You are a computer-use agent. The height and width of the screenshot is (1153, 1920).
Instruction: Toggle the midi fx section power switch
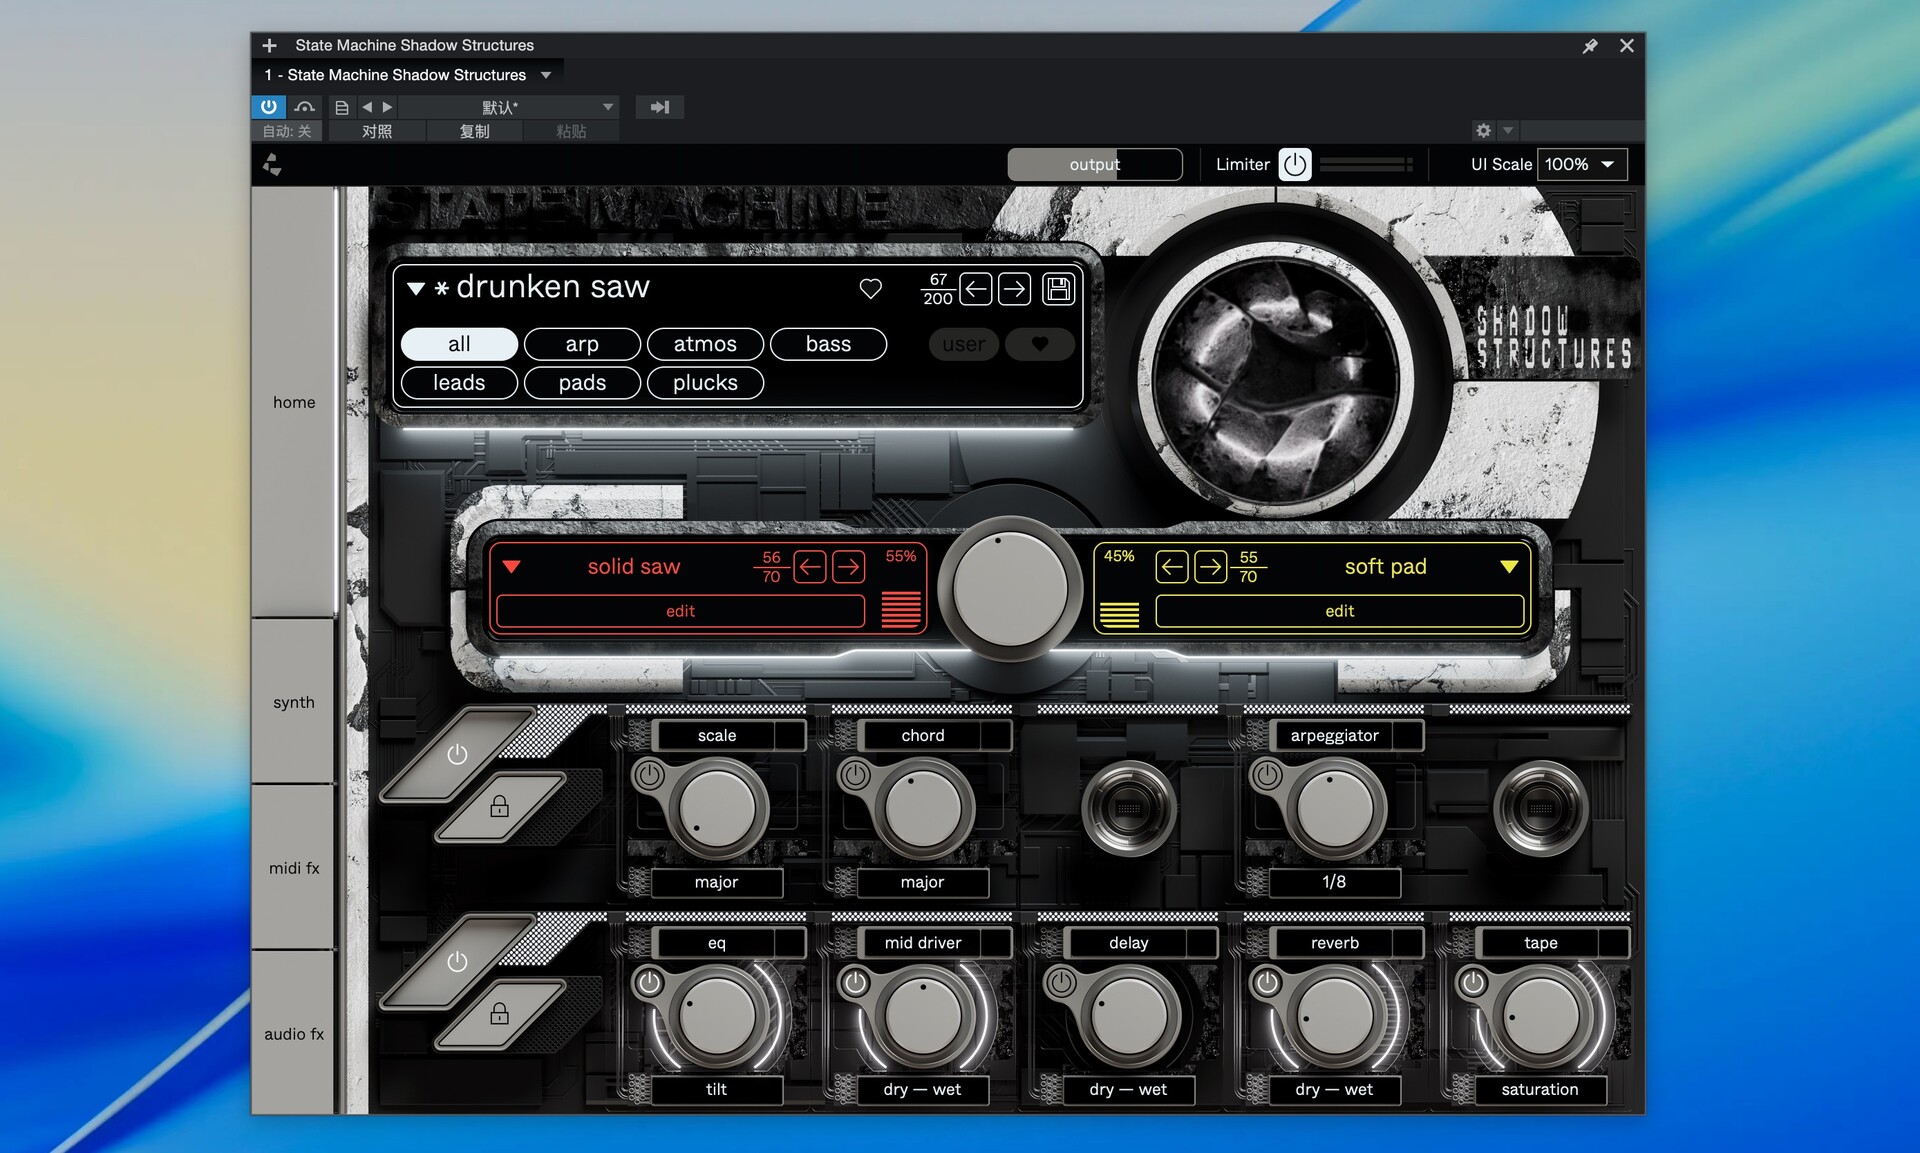point(457,755)
